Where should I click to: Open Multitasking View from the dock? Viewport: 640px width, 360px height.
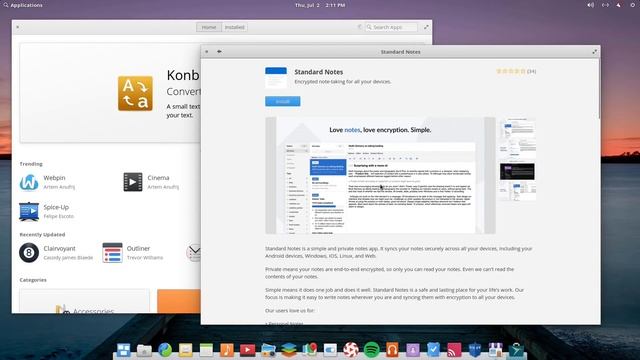123,350
